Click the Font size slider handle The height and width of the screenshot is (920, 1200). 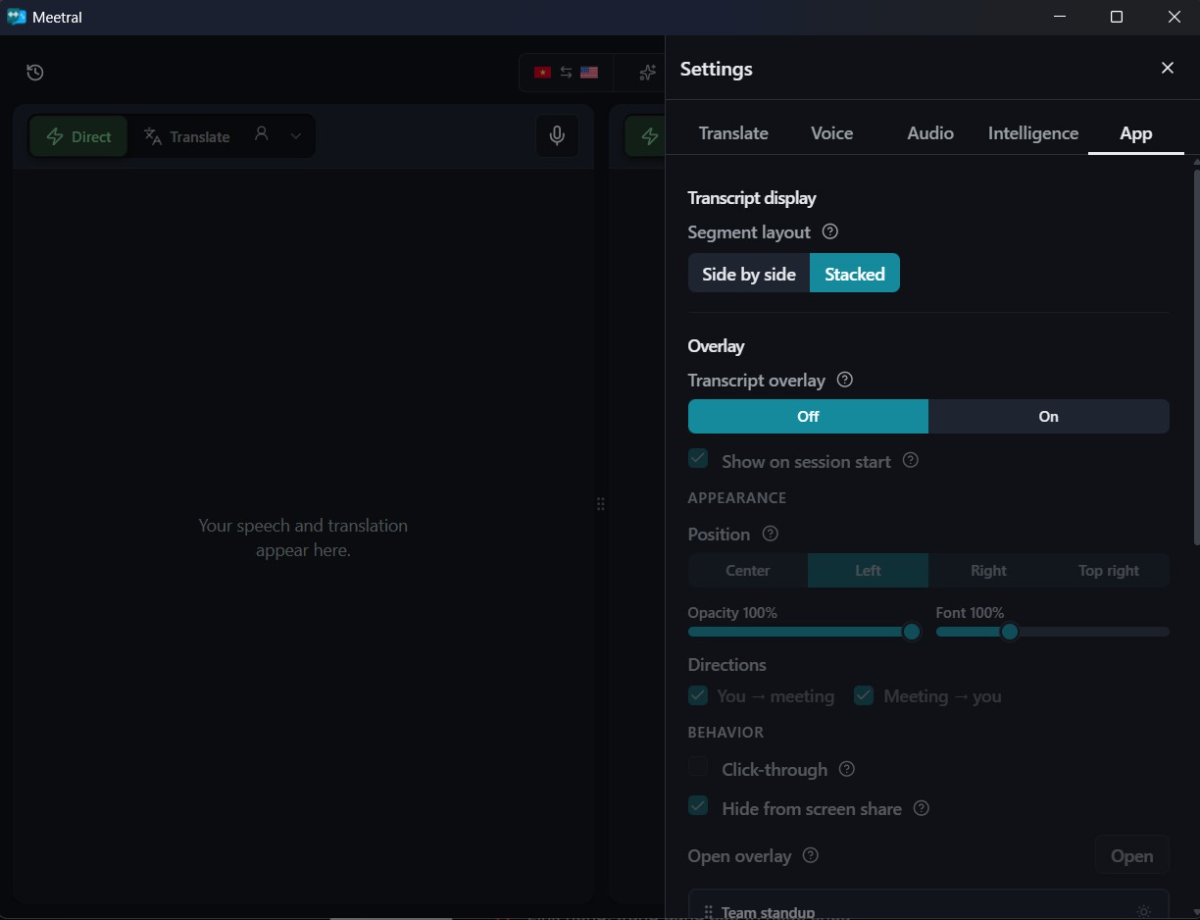pyautogui.click(x=1009, y=632)
